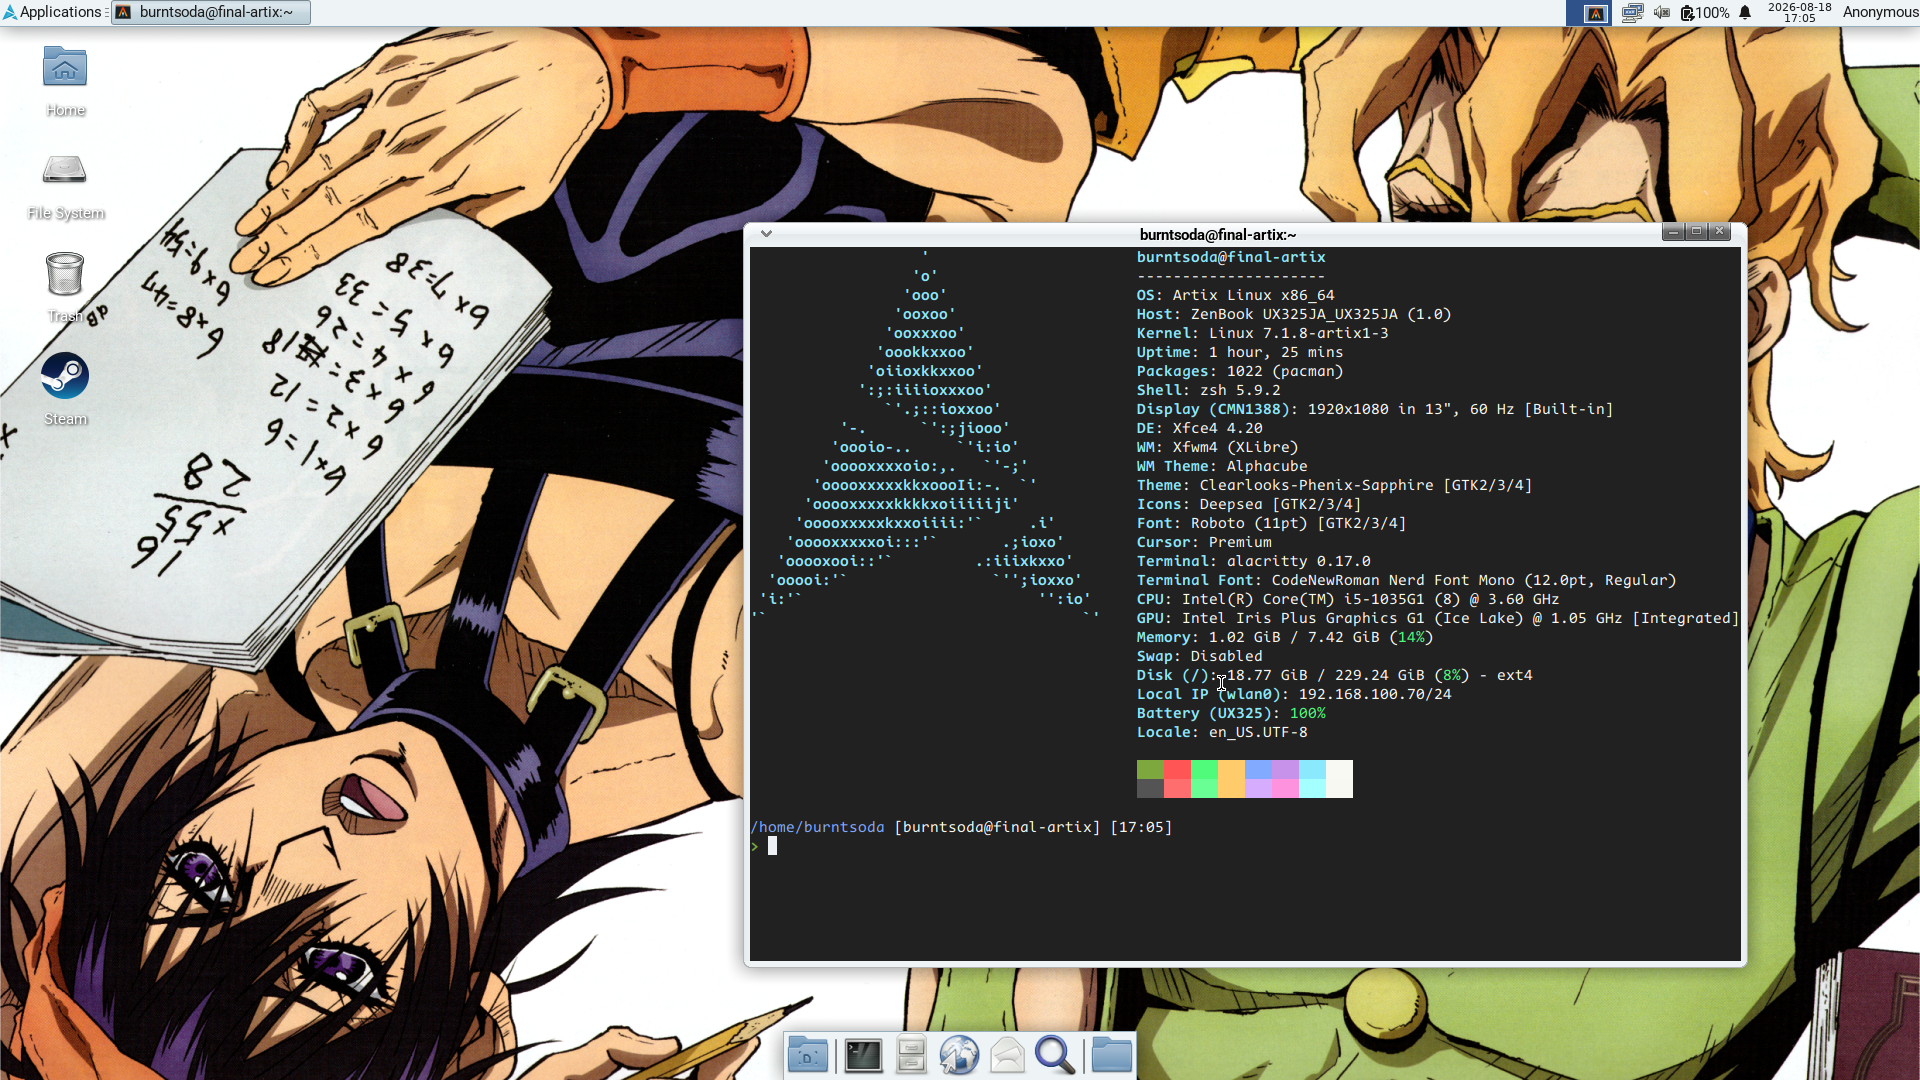This screenshot has width=1920, height=1080.
Task: Click the 'burntsoda@final-artix' header in terminal output
Action: click(1231, 257)
